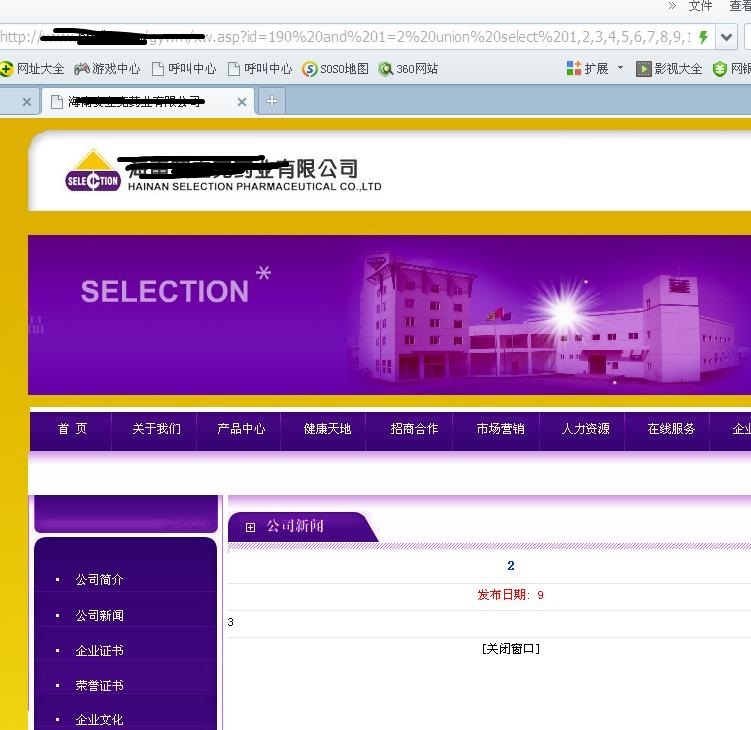Expand the 扩展 dropdown arrow
Image resolution: width=751 pixels, height=730 pixels.
click(620, 68)
